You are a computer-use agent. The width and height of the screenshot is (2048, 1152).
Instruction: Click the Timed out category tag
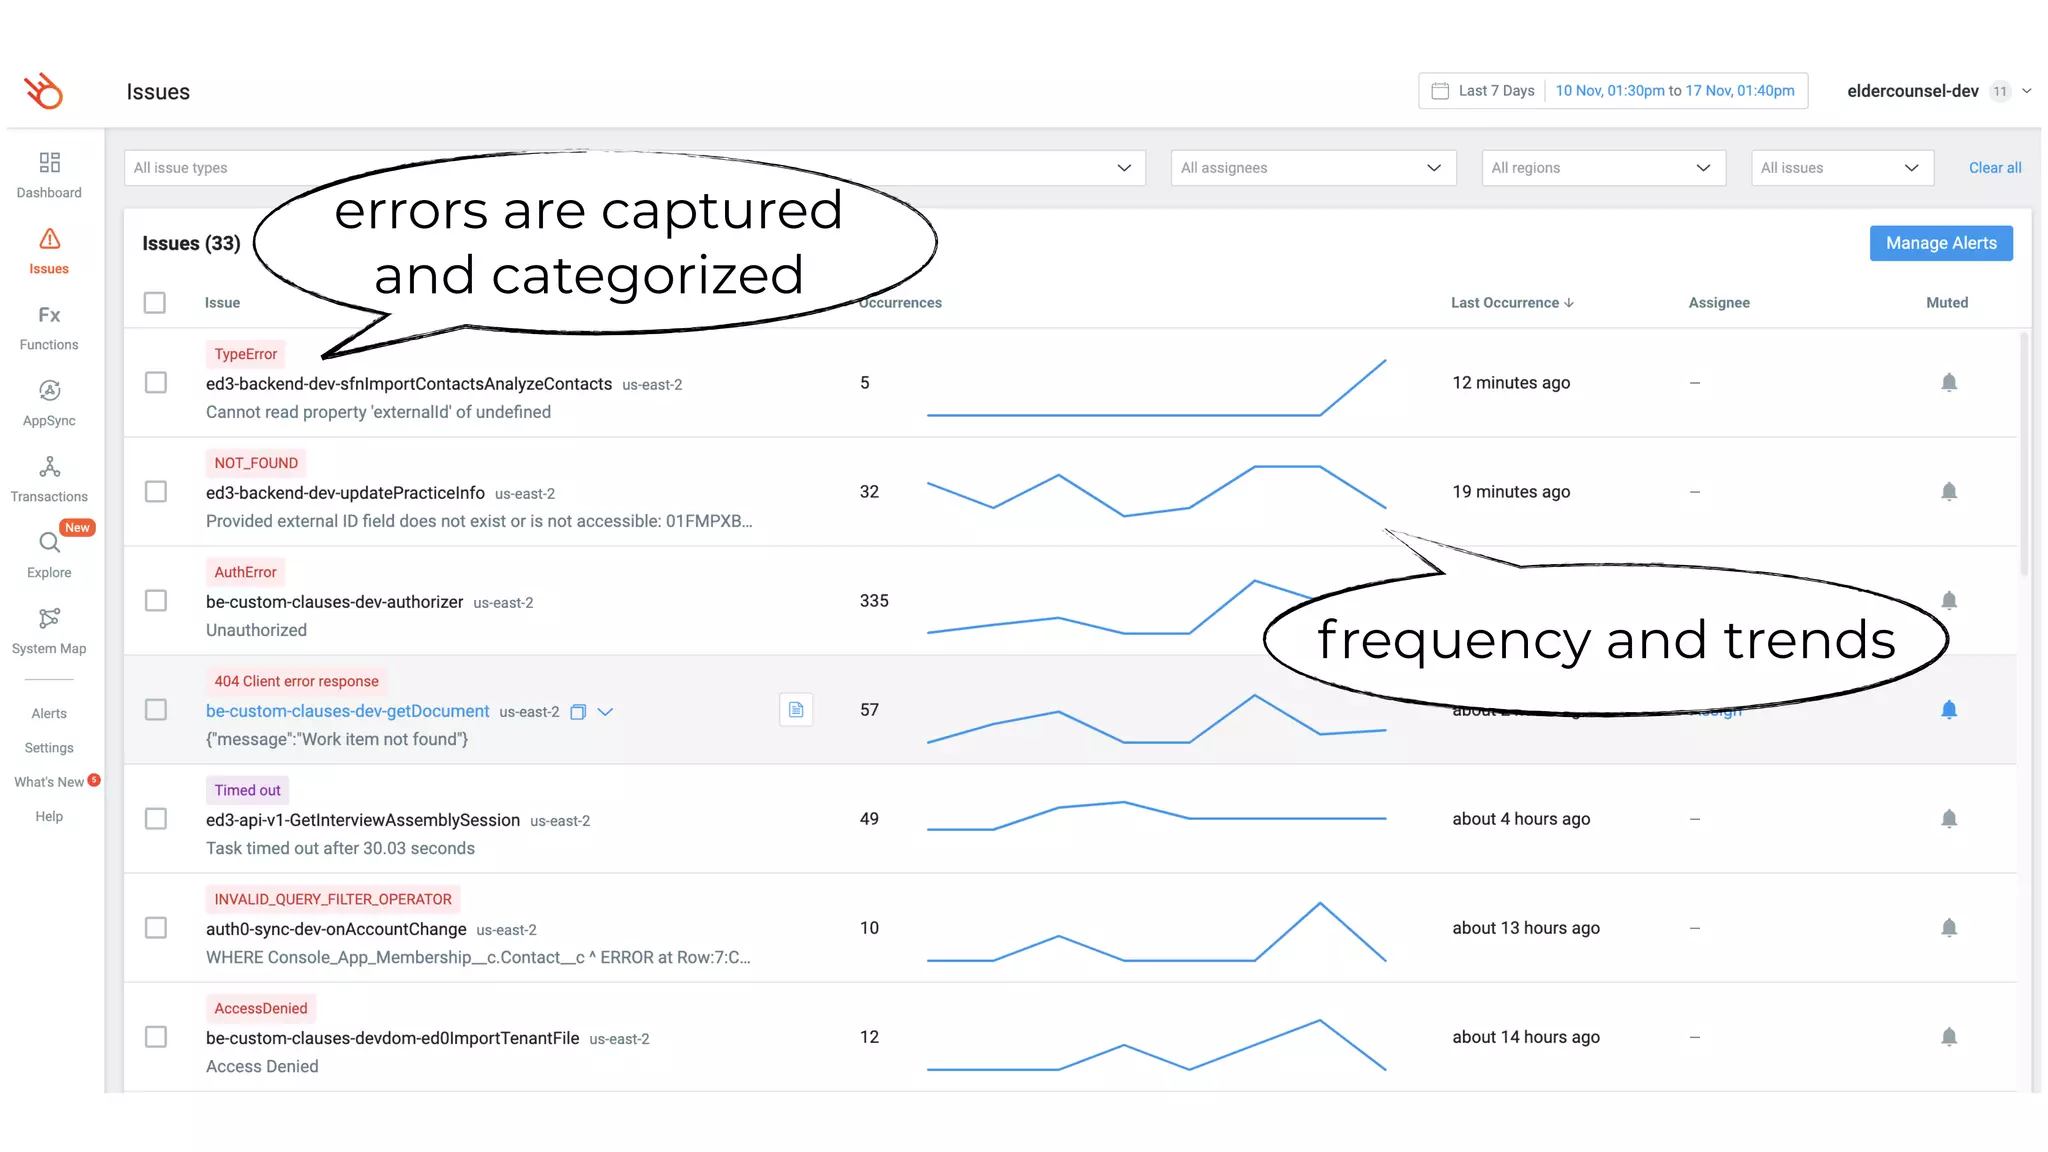[x=247, y=790]
